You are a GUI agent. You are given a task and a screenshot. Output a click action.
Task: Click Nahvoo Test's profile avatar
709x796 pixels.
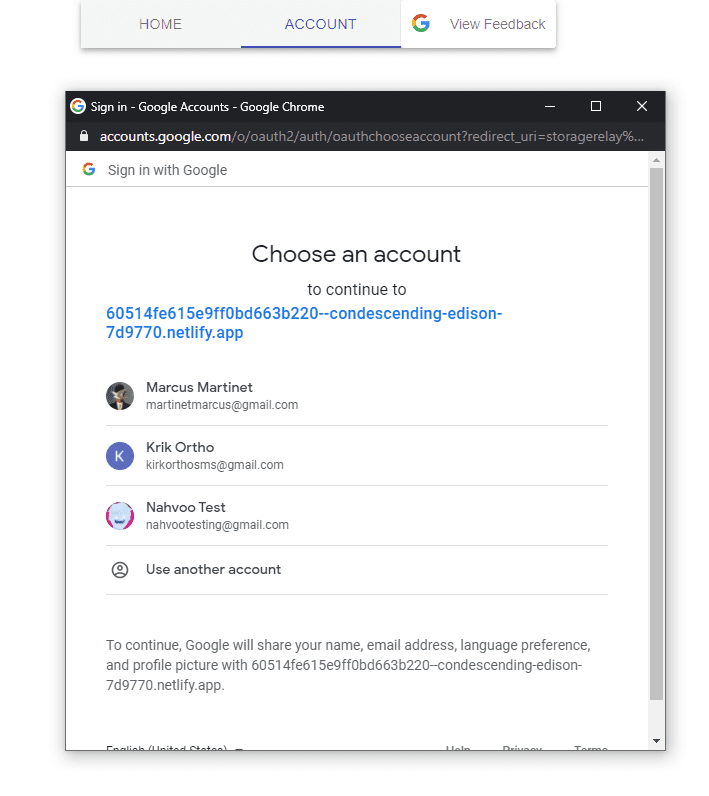point(120,516)
